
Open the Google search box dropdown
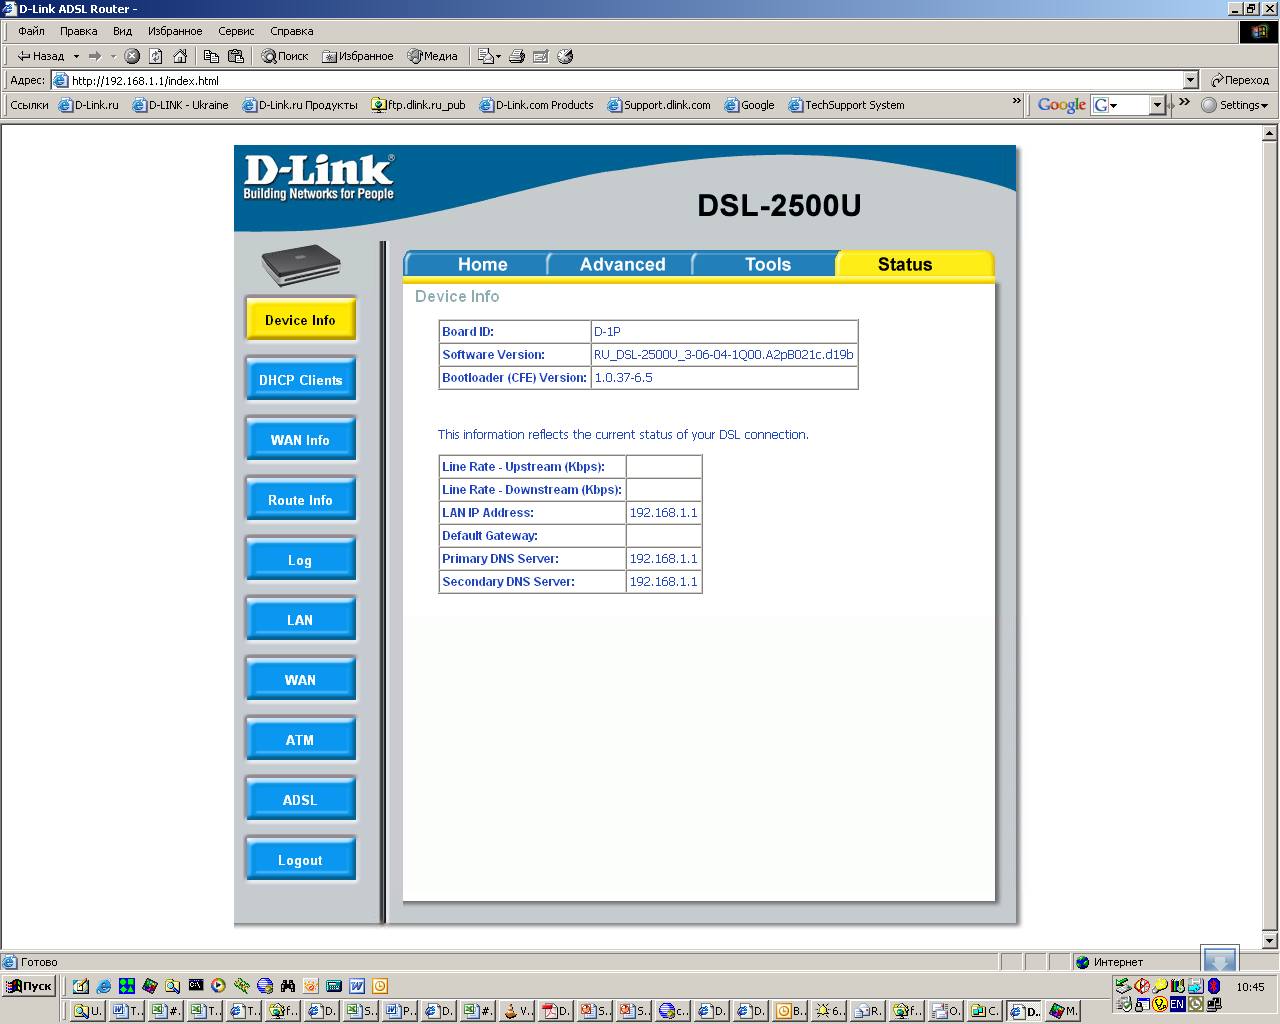1157,105
